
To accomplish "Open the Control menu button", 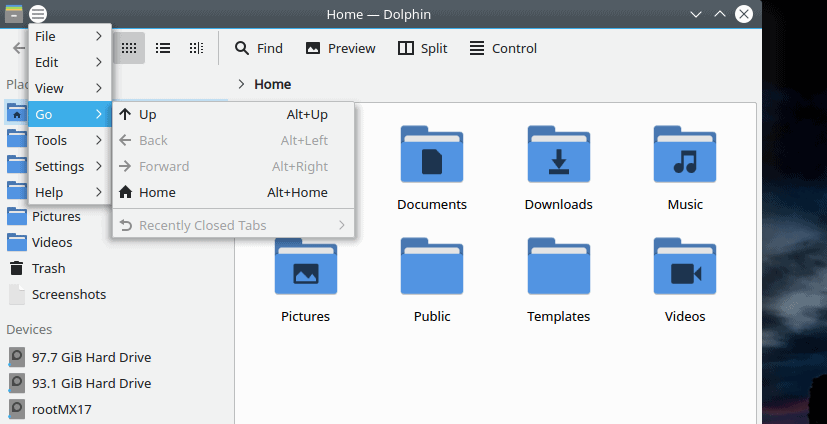I will coord(503,49).
